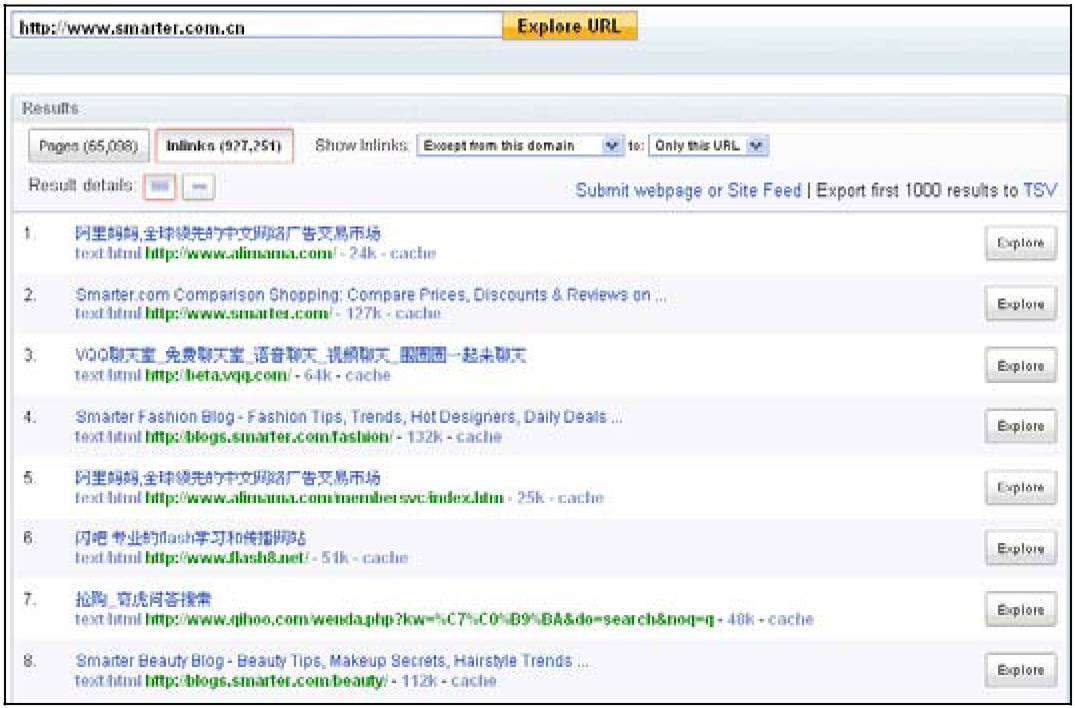Open cache link for www.flash8.net result
This screenshot has width=1075, height=708.
[385, 558]
